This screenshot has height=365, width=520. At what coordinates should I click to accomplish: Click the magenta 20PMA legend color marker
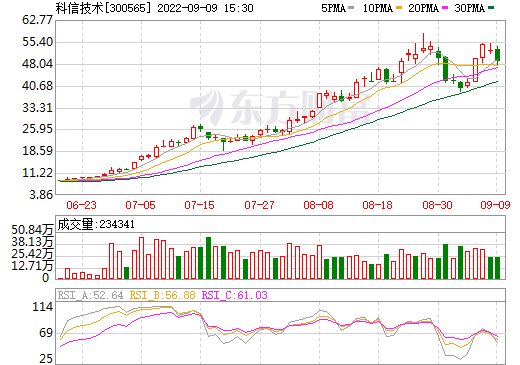pyautogui.click(x=445, y=7)
